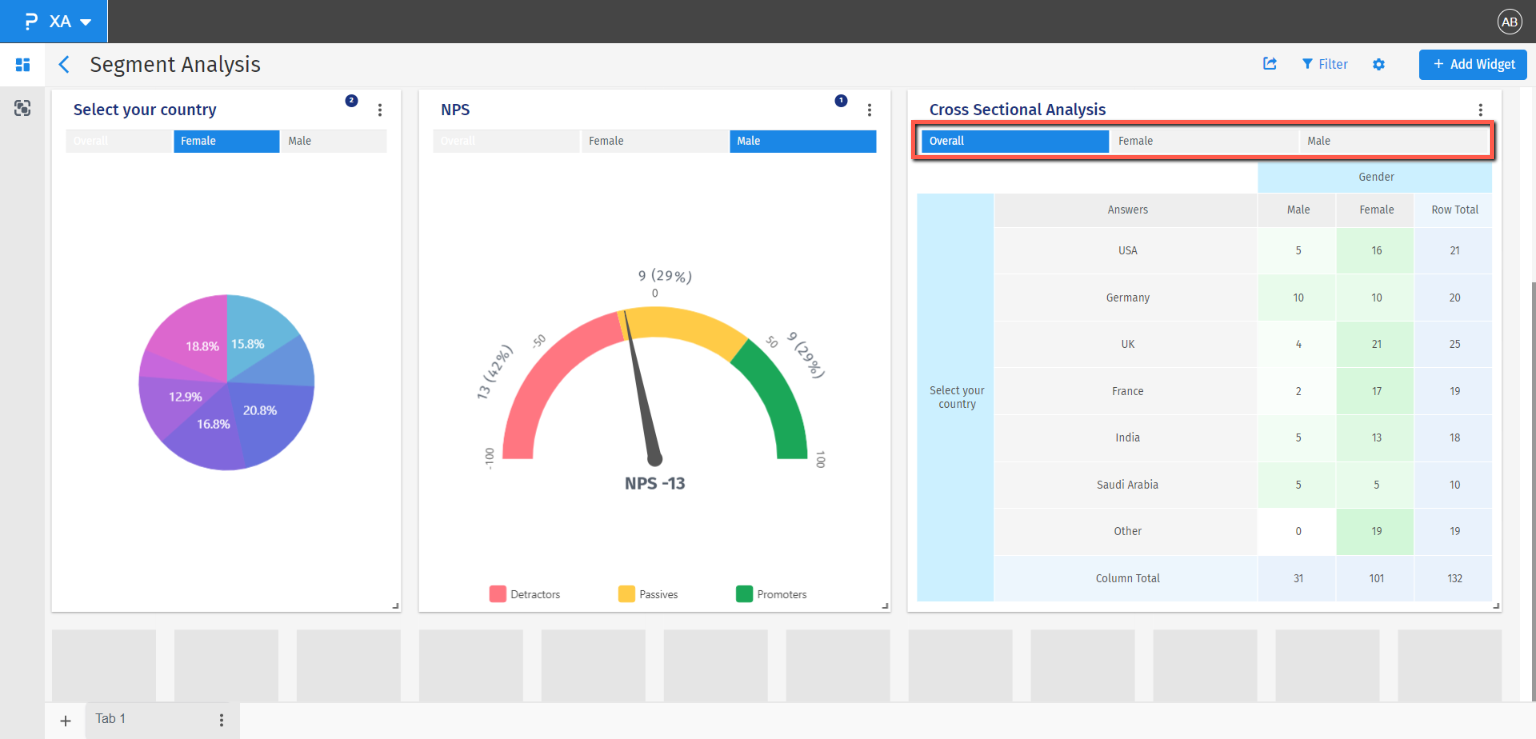Click the Add Widget button
Viewport: 1536px width, 739px height.
1473,64
